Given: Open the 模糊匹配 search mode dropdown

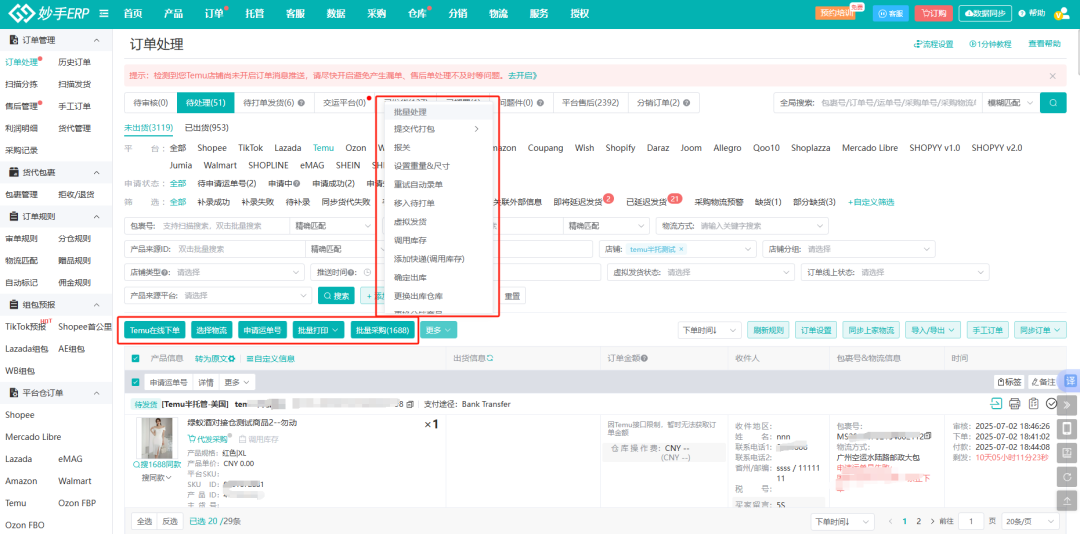Looking at the screenshot, I should pyautogui.click(x=1010, y=103).
